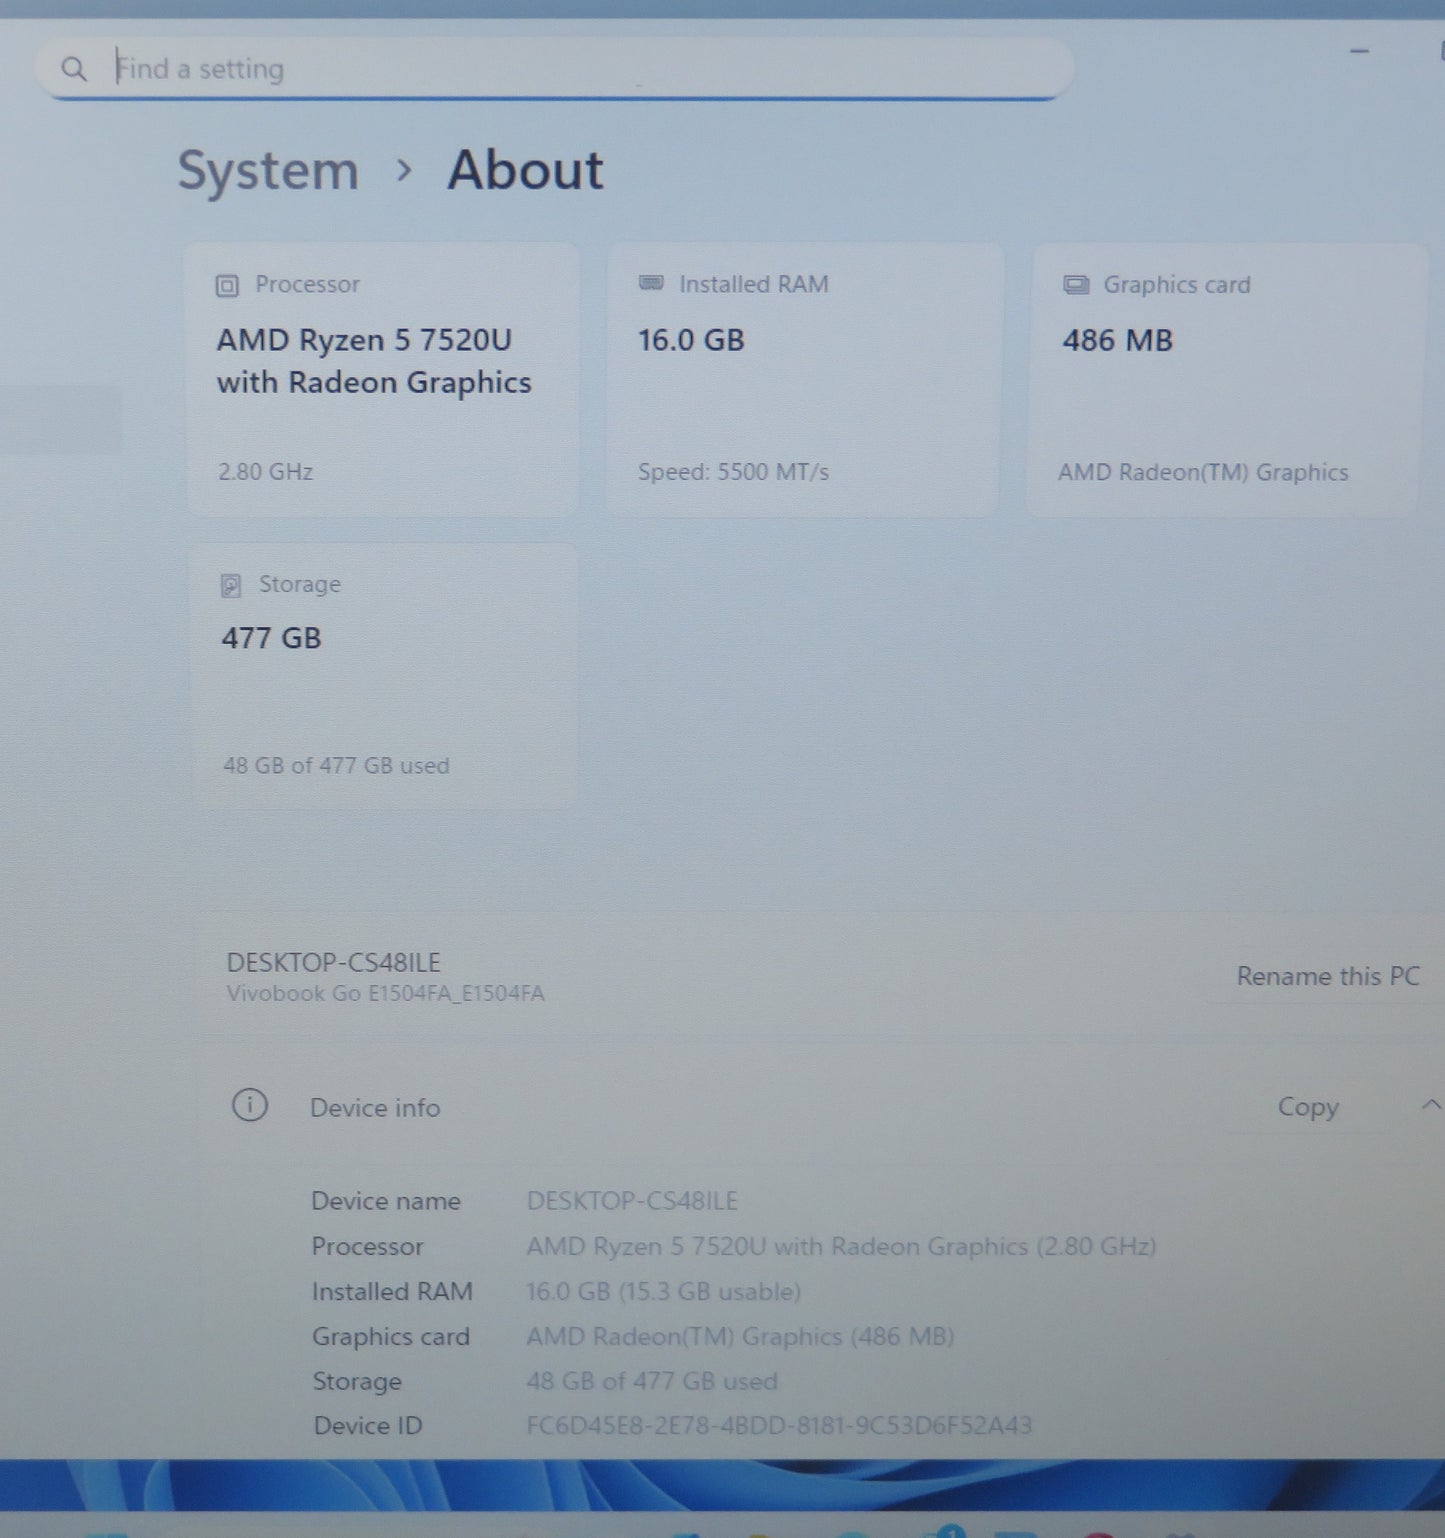
Task: Click the Storage drive icon
Action: click(231, 585)
